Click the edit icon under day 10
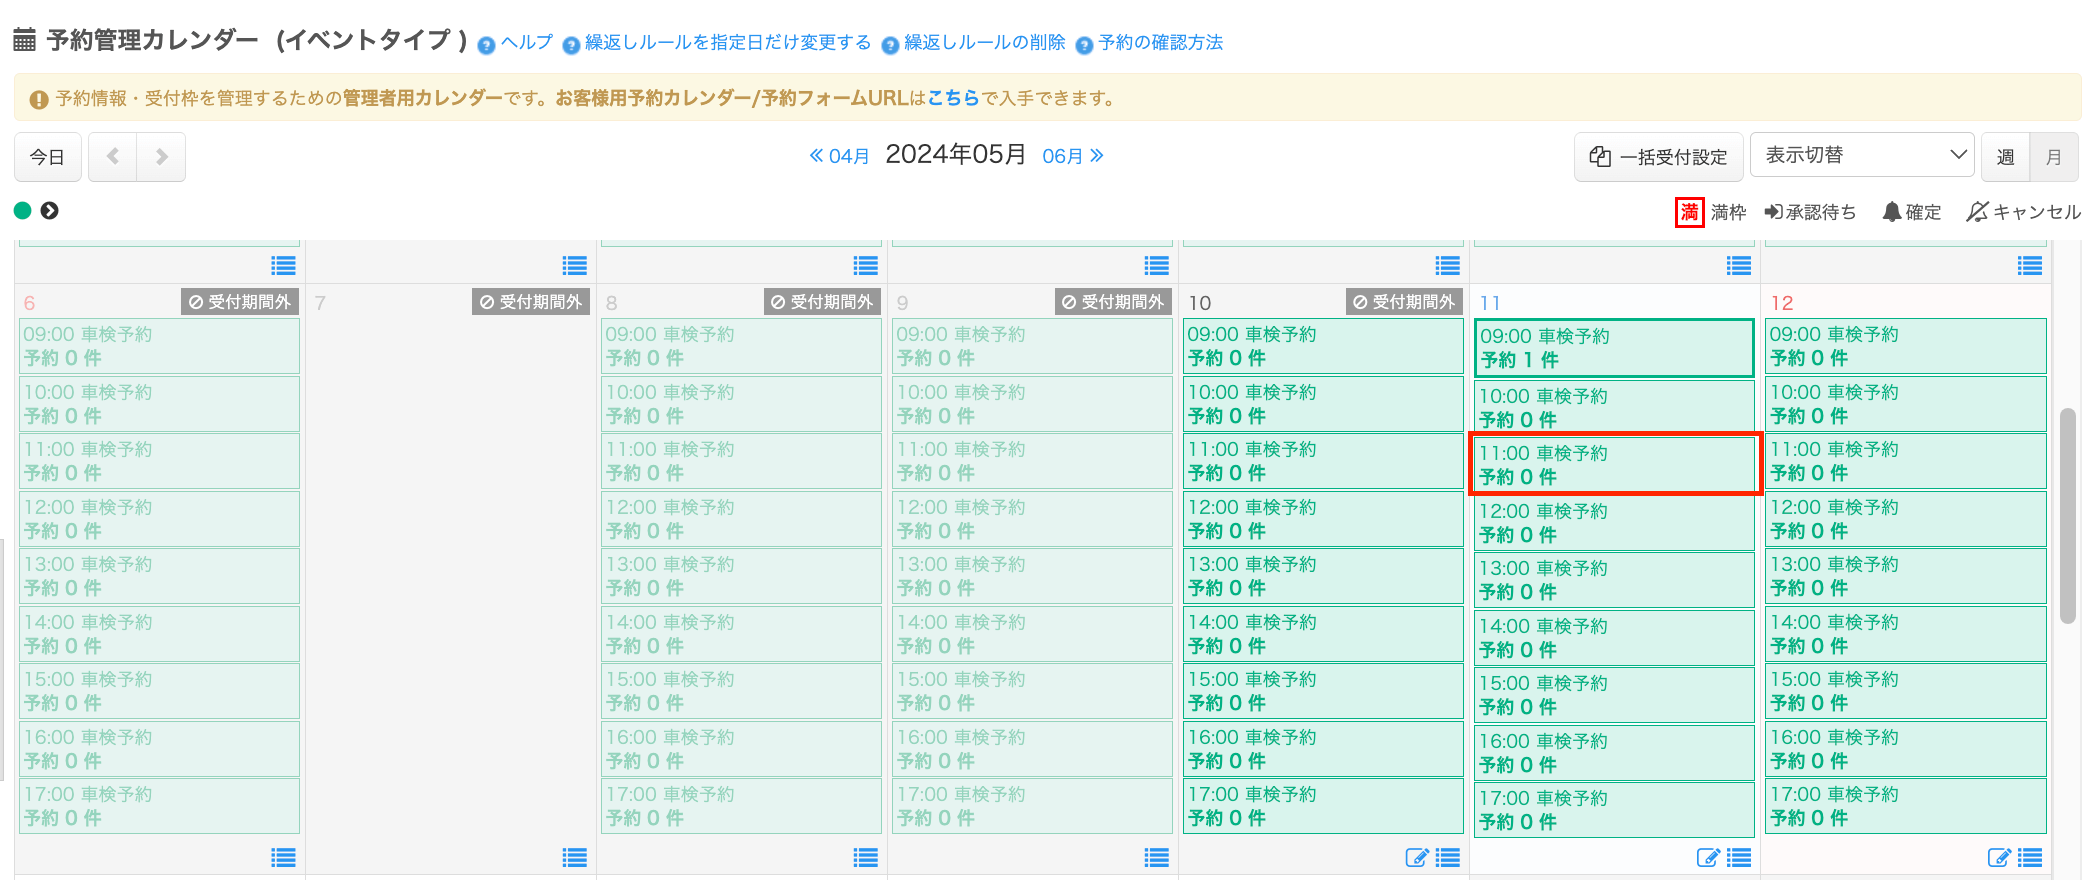 point(1416,857)
